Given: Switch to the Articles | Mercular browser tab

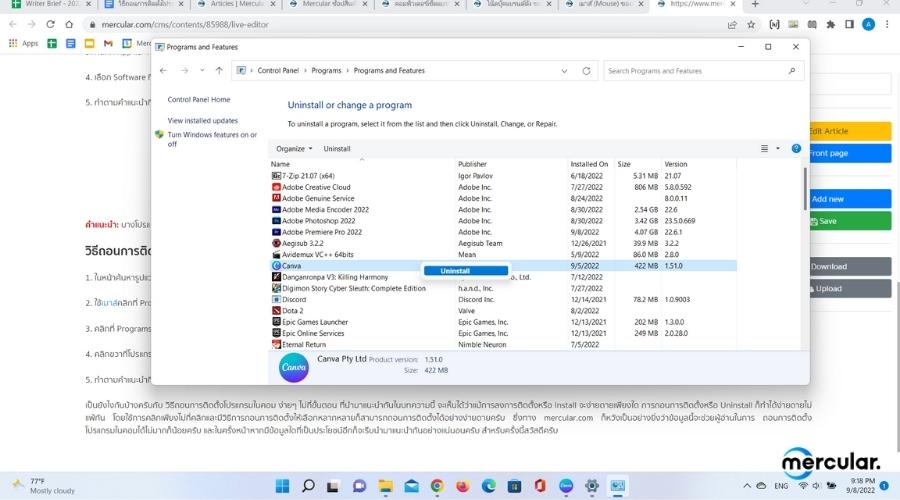Looking at the screenshot, I should coord(236,4).
